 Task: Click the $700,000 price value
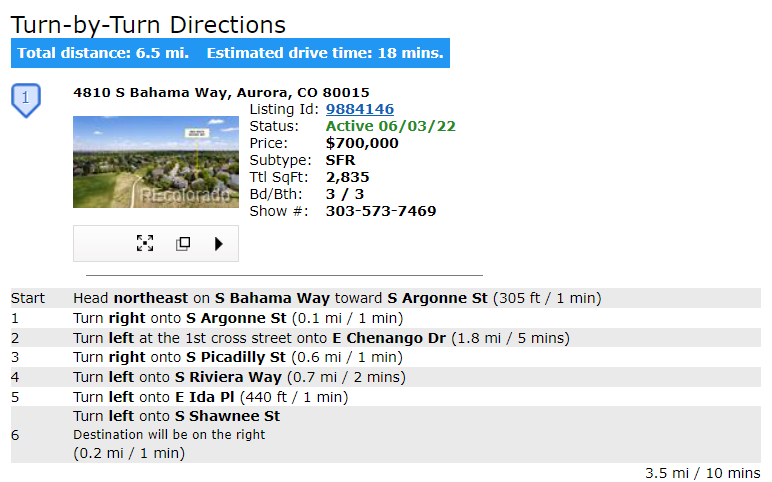point(362,143)
